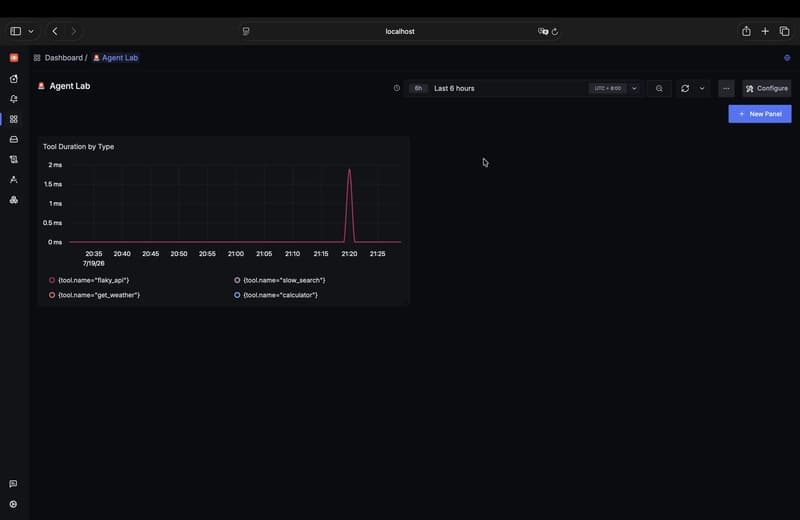
Task: Toggle slow_search series in legend
Action: [x=280, y=280]
